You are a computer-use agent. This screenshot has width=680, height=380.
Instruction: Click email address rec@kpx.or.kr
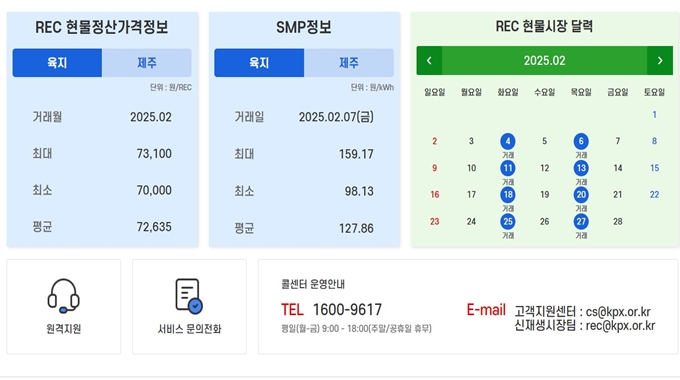click(x=620, y=325)
